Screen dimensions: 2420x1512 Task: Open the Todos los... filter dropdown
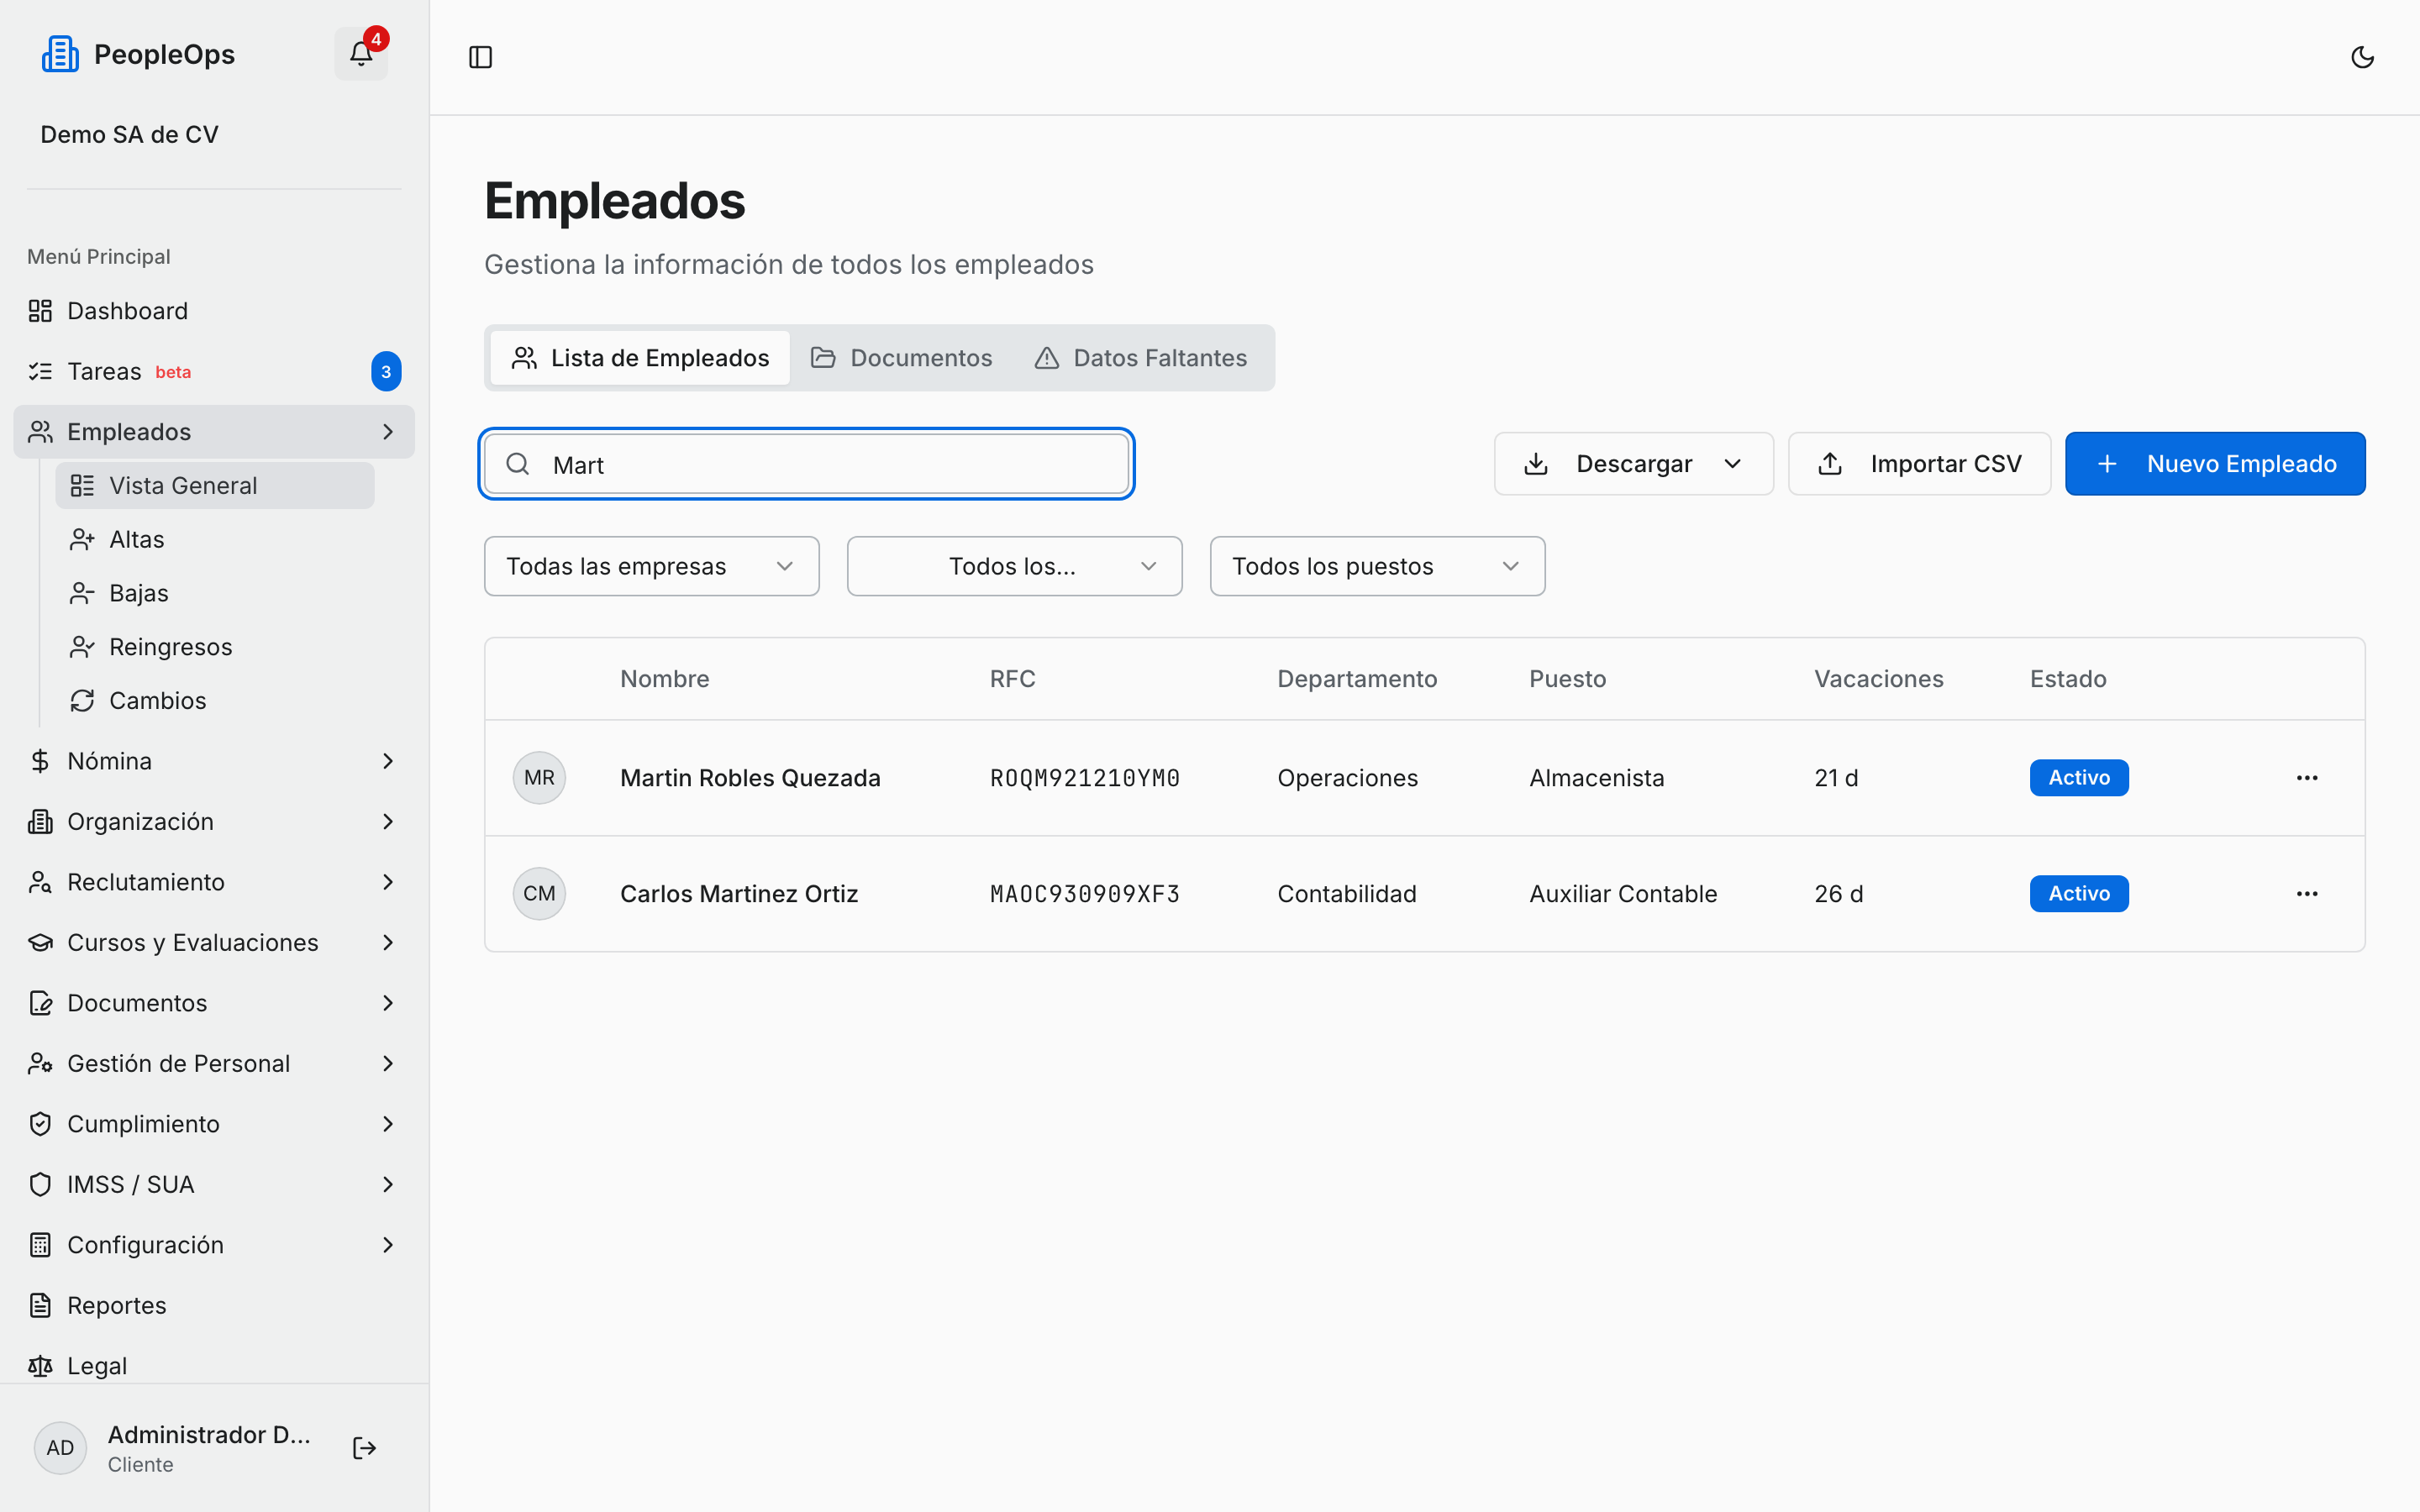point(1014,566)
